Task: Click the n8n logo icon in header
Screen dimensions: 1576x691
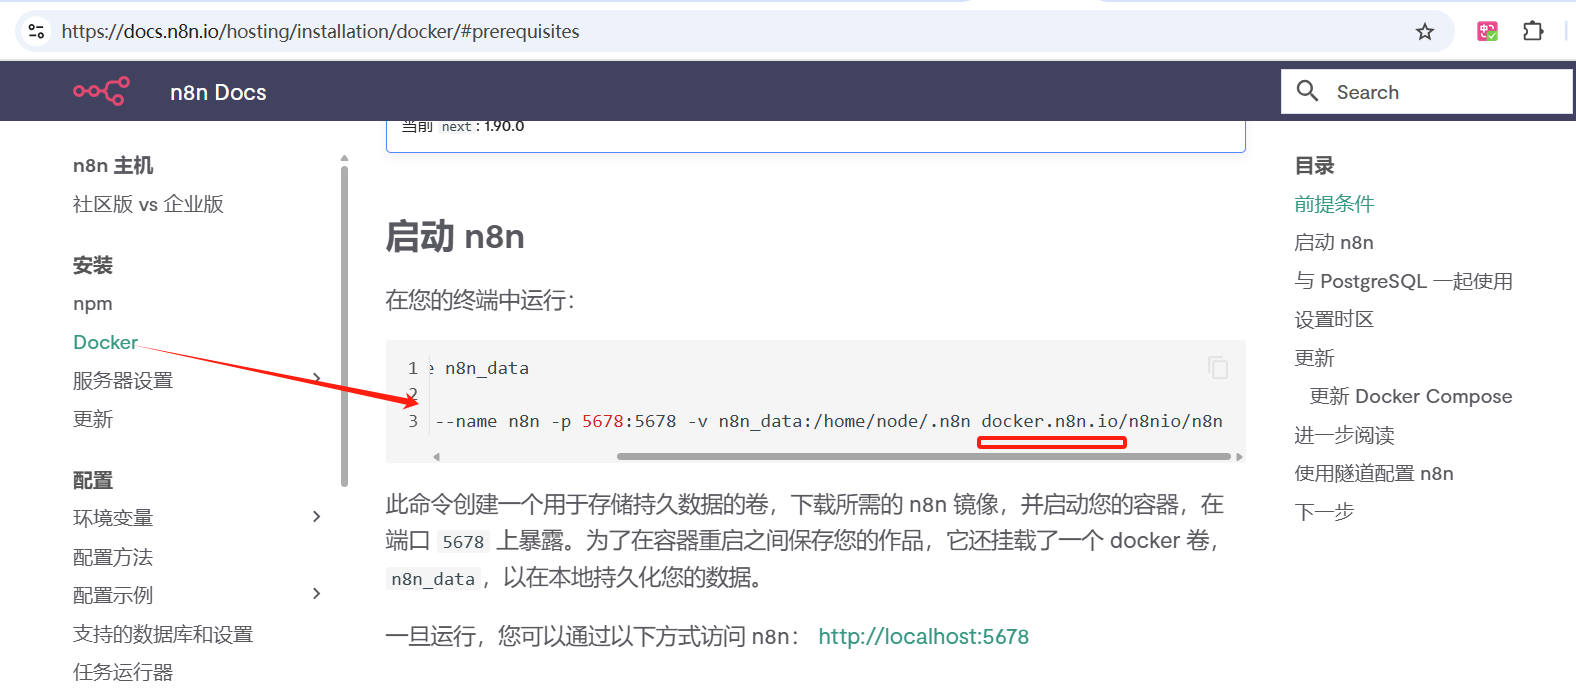Action: (x=101, y=91)
